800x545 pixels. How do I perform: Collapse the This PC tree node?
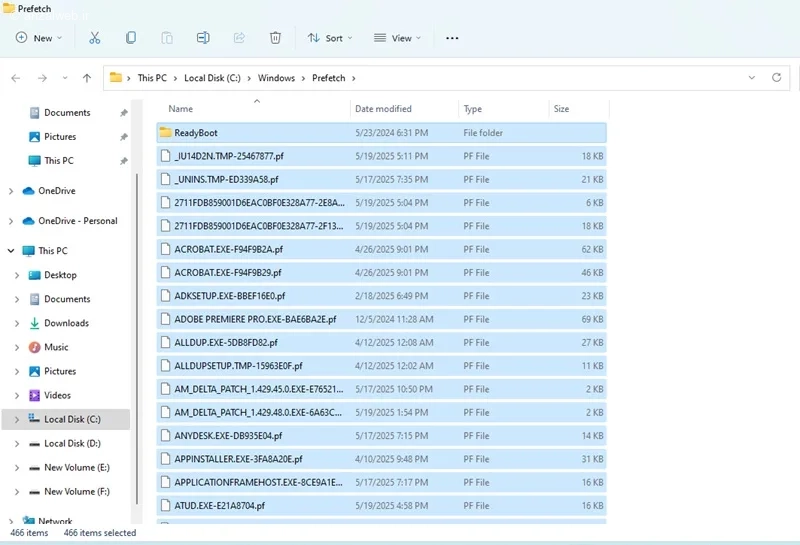coord(11,251)
